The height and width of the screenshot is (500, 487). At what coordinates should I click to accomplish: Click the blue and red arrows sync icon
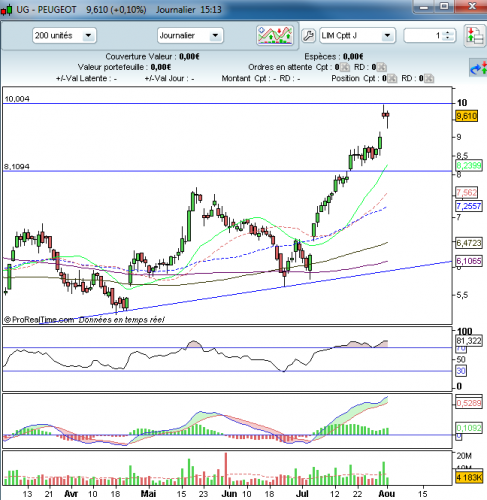(478, 68)
